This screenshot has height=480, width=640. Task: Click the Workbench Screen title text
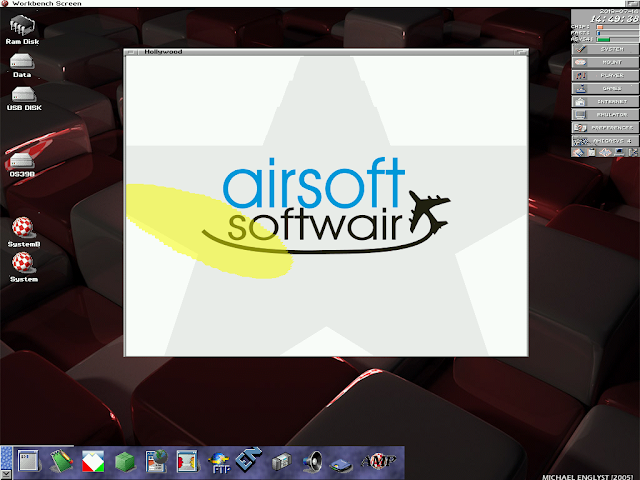pyautogui.click(x=47, y=3)
